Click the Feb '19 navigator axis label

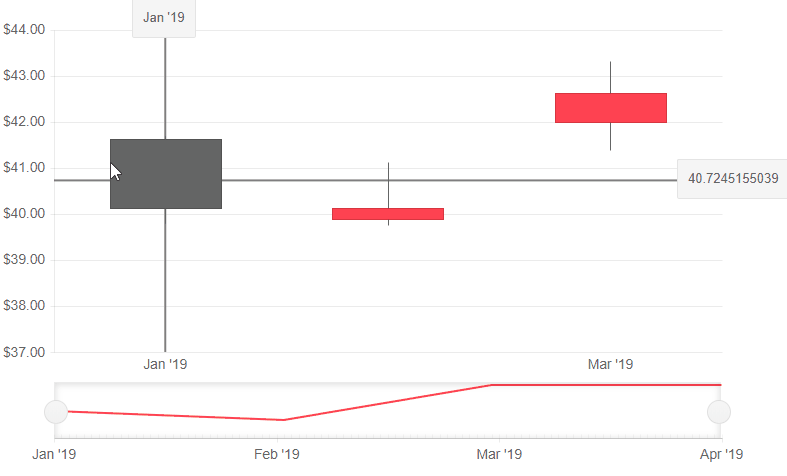pyautogui.click(x=277, y=455)
